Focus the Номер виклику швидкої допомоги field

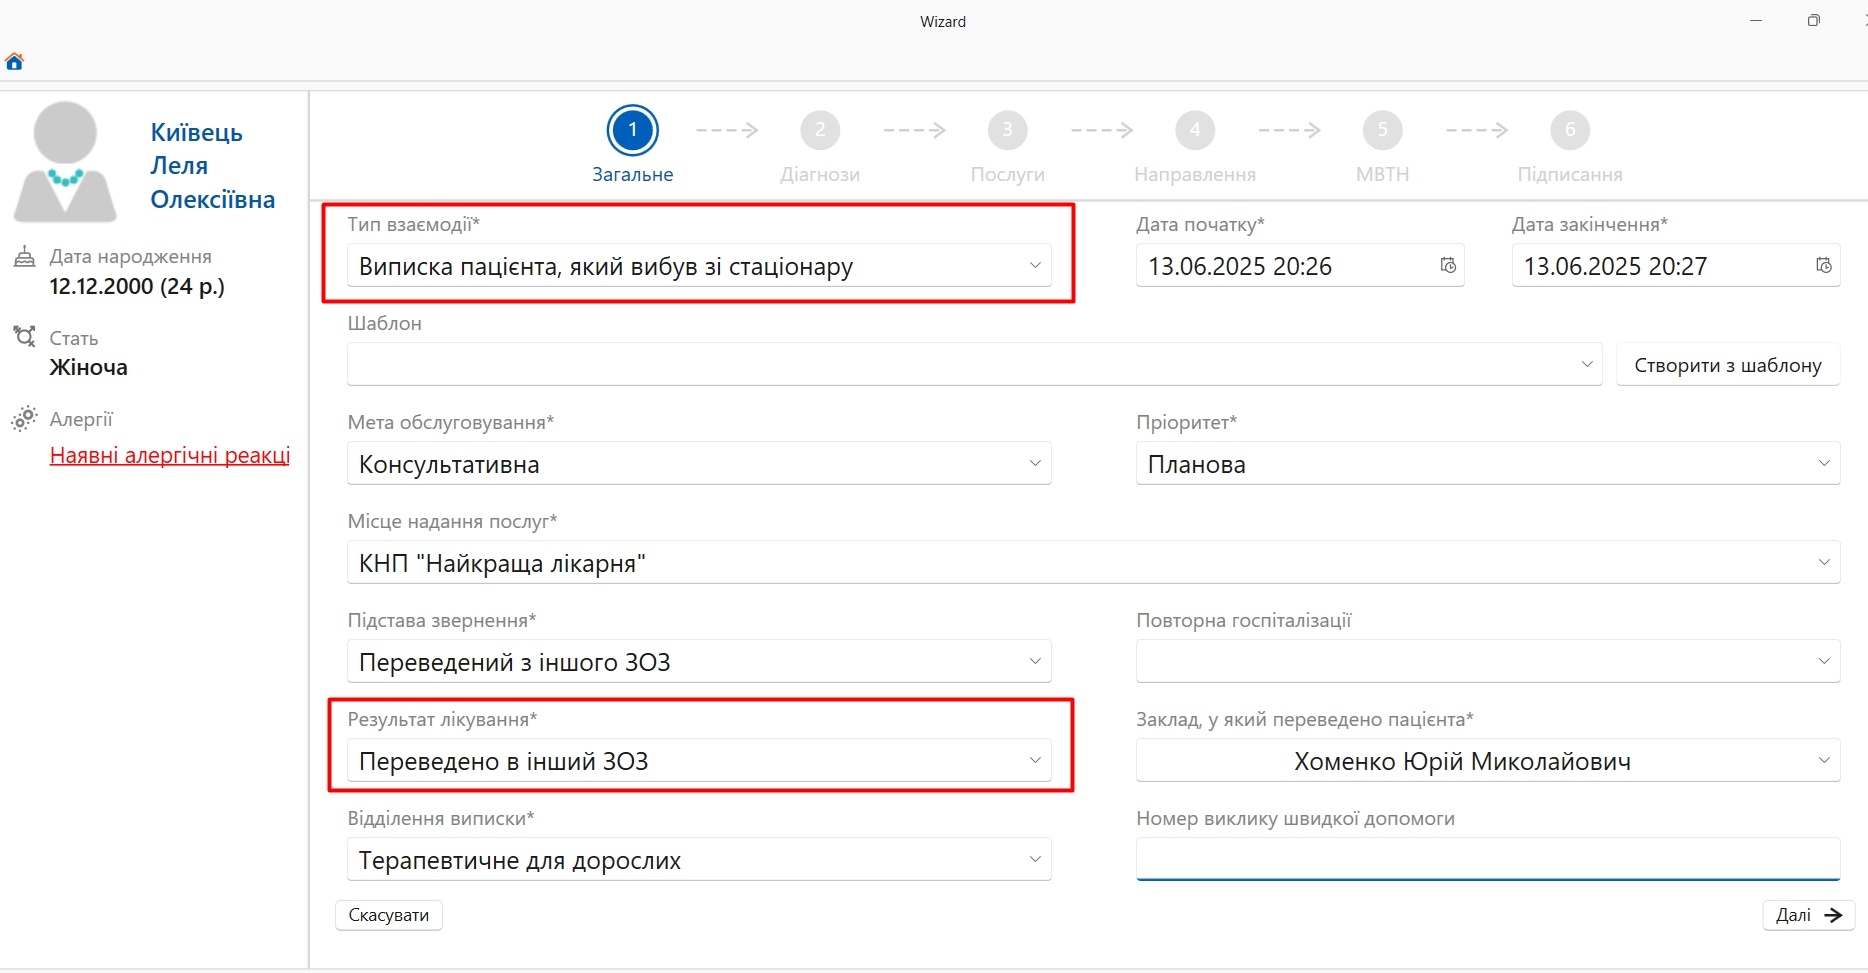pos(1488,859)
